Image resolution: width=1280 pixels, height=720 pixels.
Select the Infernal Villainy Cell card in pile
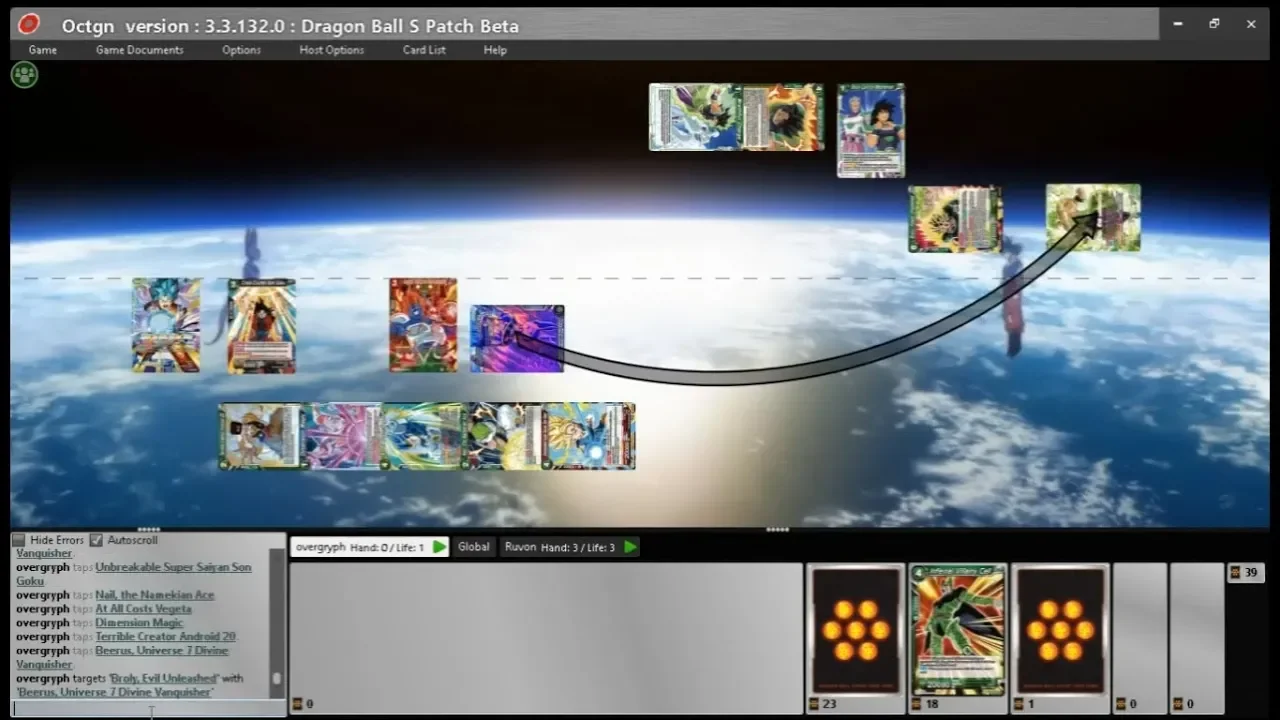click(x=958, y=630)
